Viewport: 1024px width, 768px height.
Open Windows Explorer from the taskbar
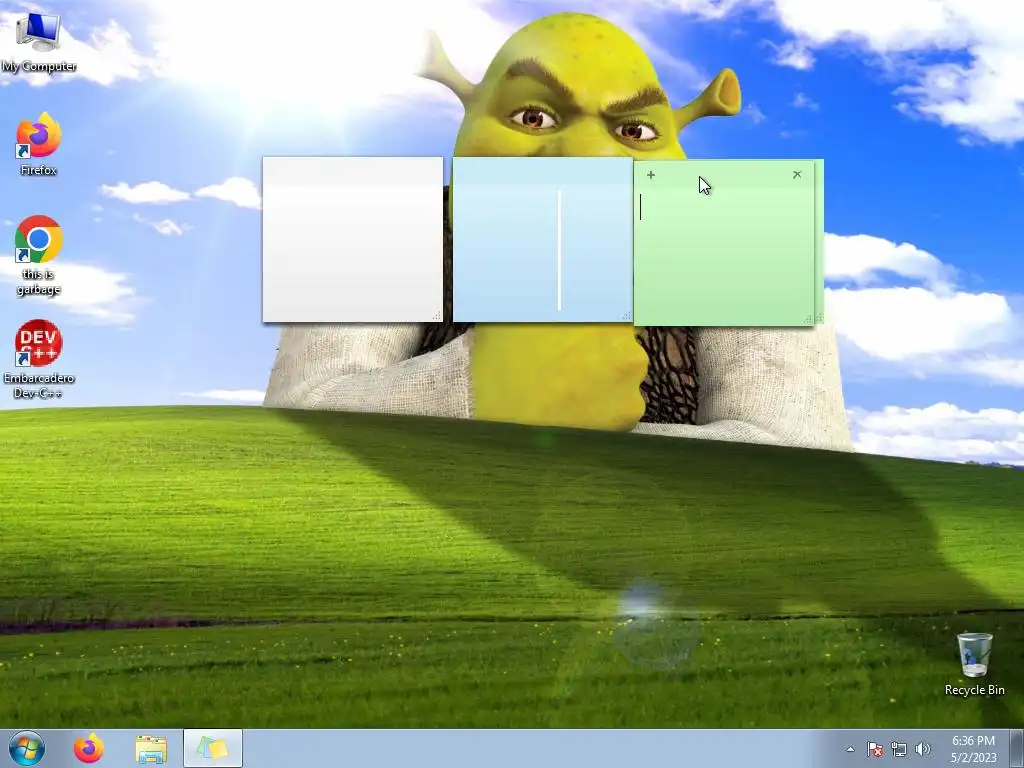[151, 749]
